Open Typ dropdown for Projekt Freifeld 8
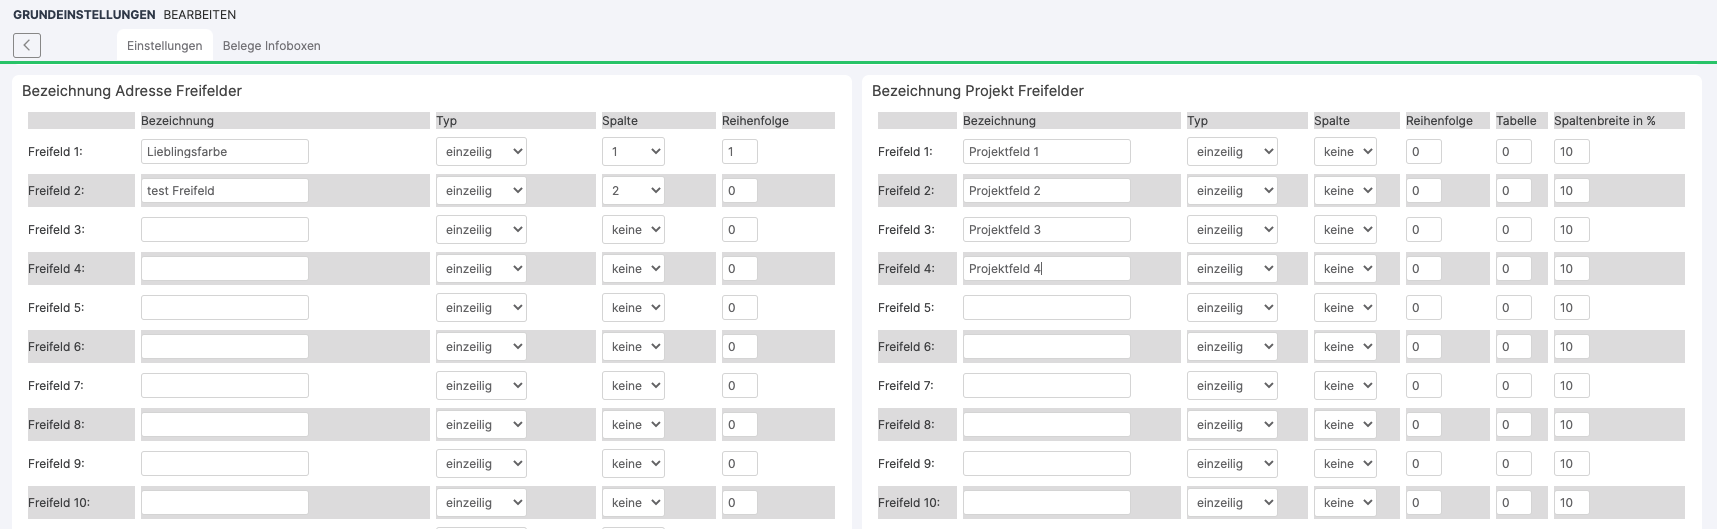Screen dimensions: 1717x529 (1232, 425)
